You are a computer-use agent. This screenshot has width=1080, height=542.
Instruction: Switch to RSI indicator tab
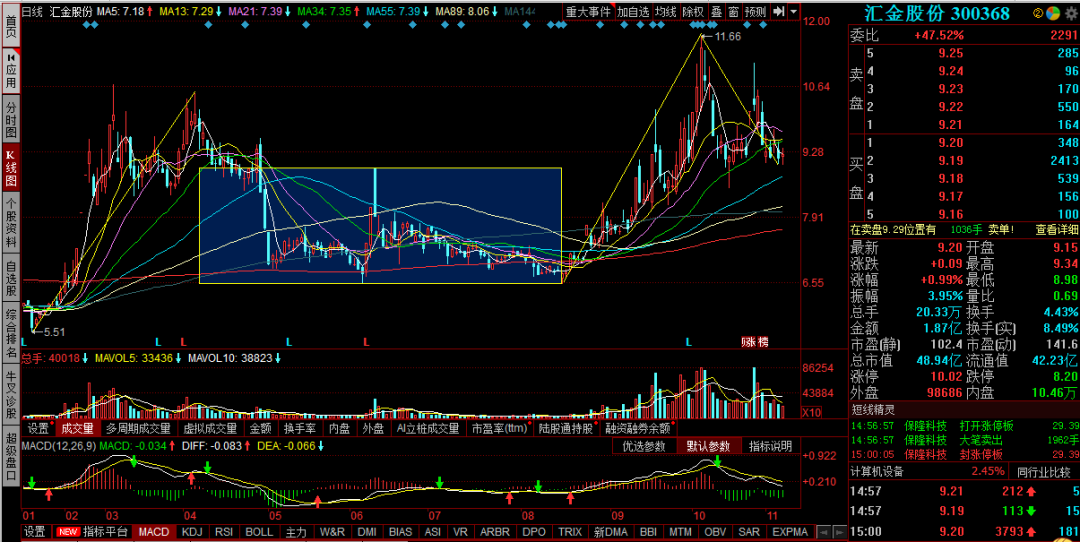tap(224, 532)
